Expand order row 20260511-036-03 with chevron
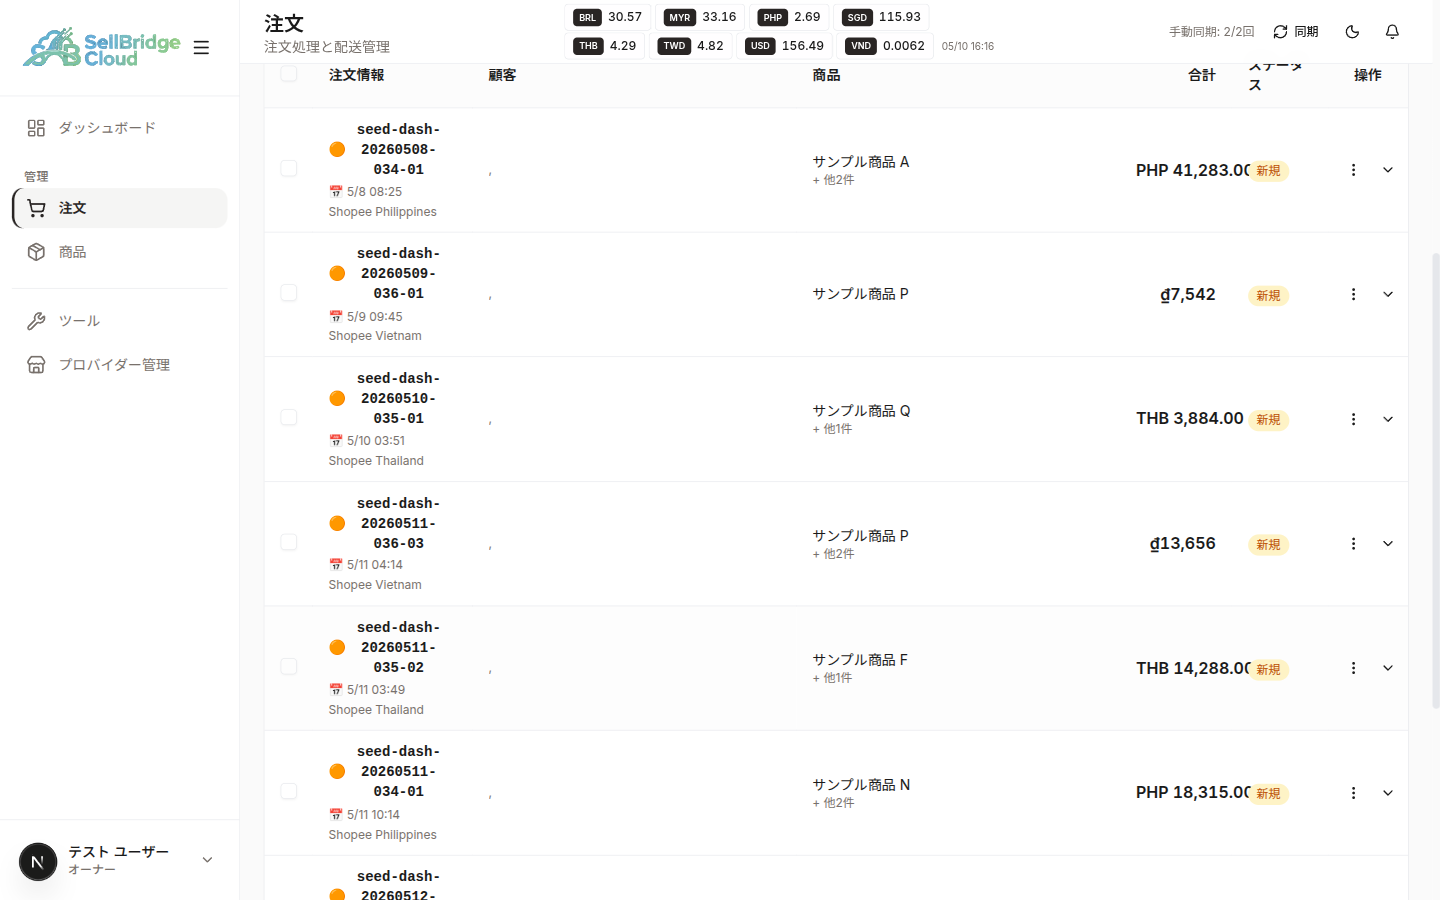The height and width of the screenshot is (900, 1440). (x=1388, y=544)
